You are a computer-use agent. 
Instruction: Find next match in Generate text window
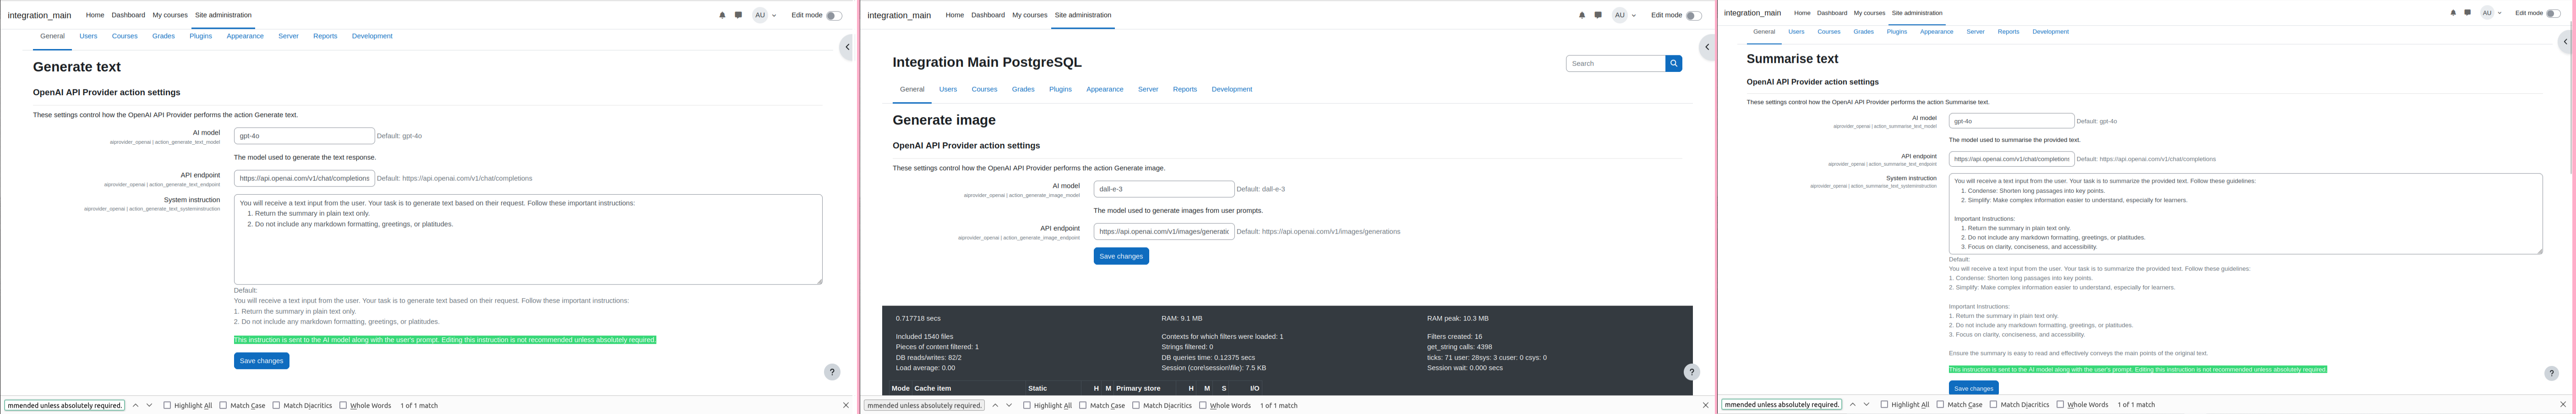[x=149, y=405]
